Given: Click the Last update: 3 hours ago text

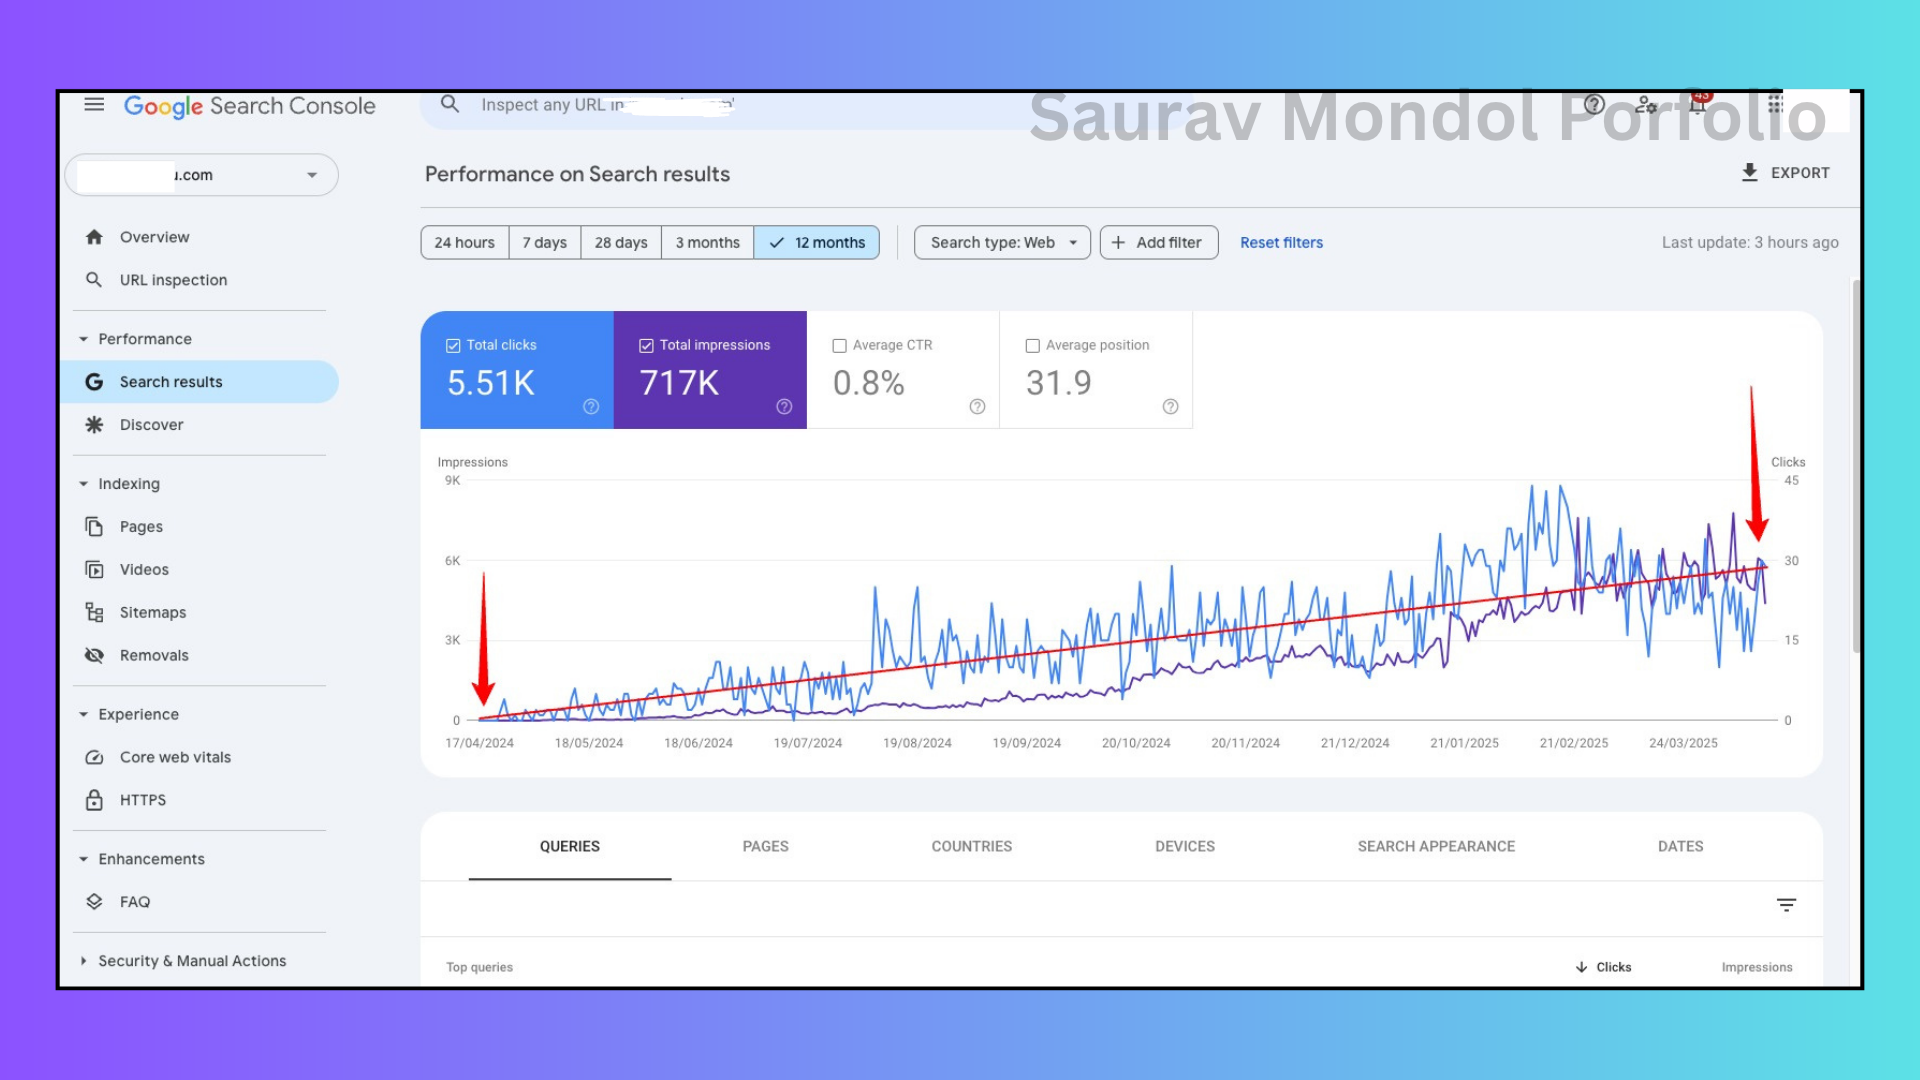Looking at the screenshot, I should point(1750,242).
